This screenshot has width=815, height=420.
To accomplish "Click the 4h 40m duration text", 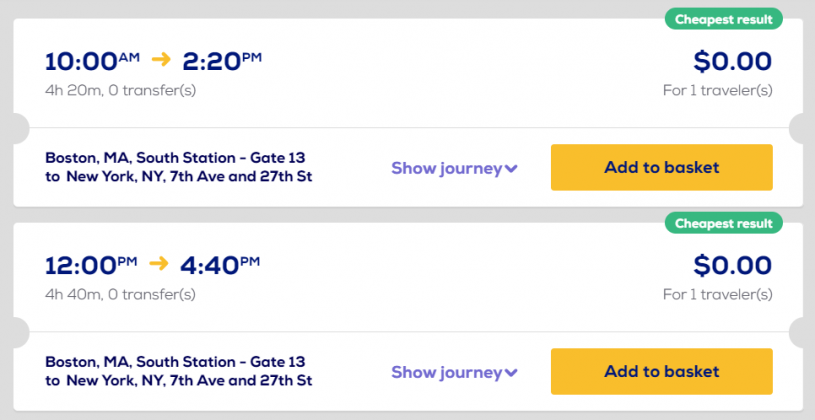I will 120,295.
